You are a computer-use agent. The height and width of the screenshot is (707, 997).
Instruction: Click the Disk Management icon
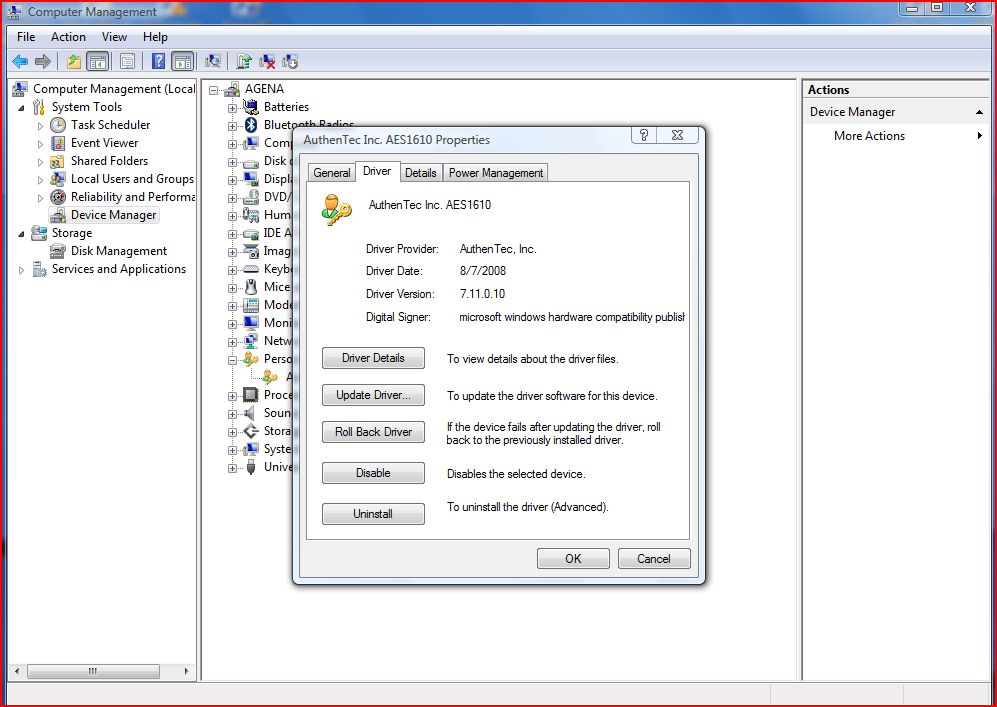coord(58,251)
